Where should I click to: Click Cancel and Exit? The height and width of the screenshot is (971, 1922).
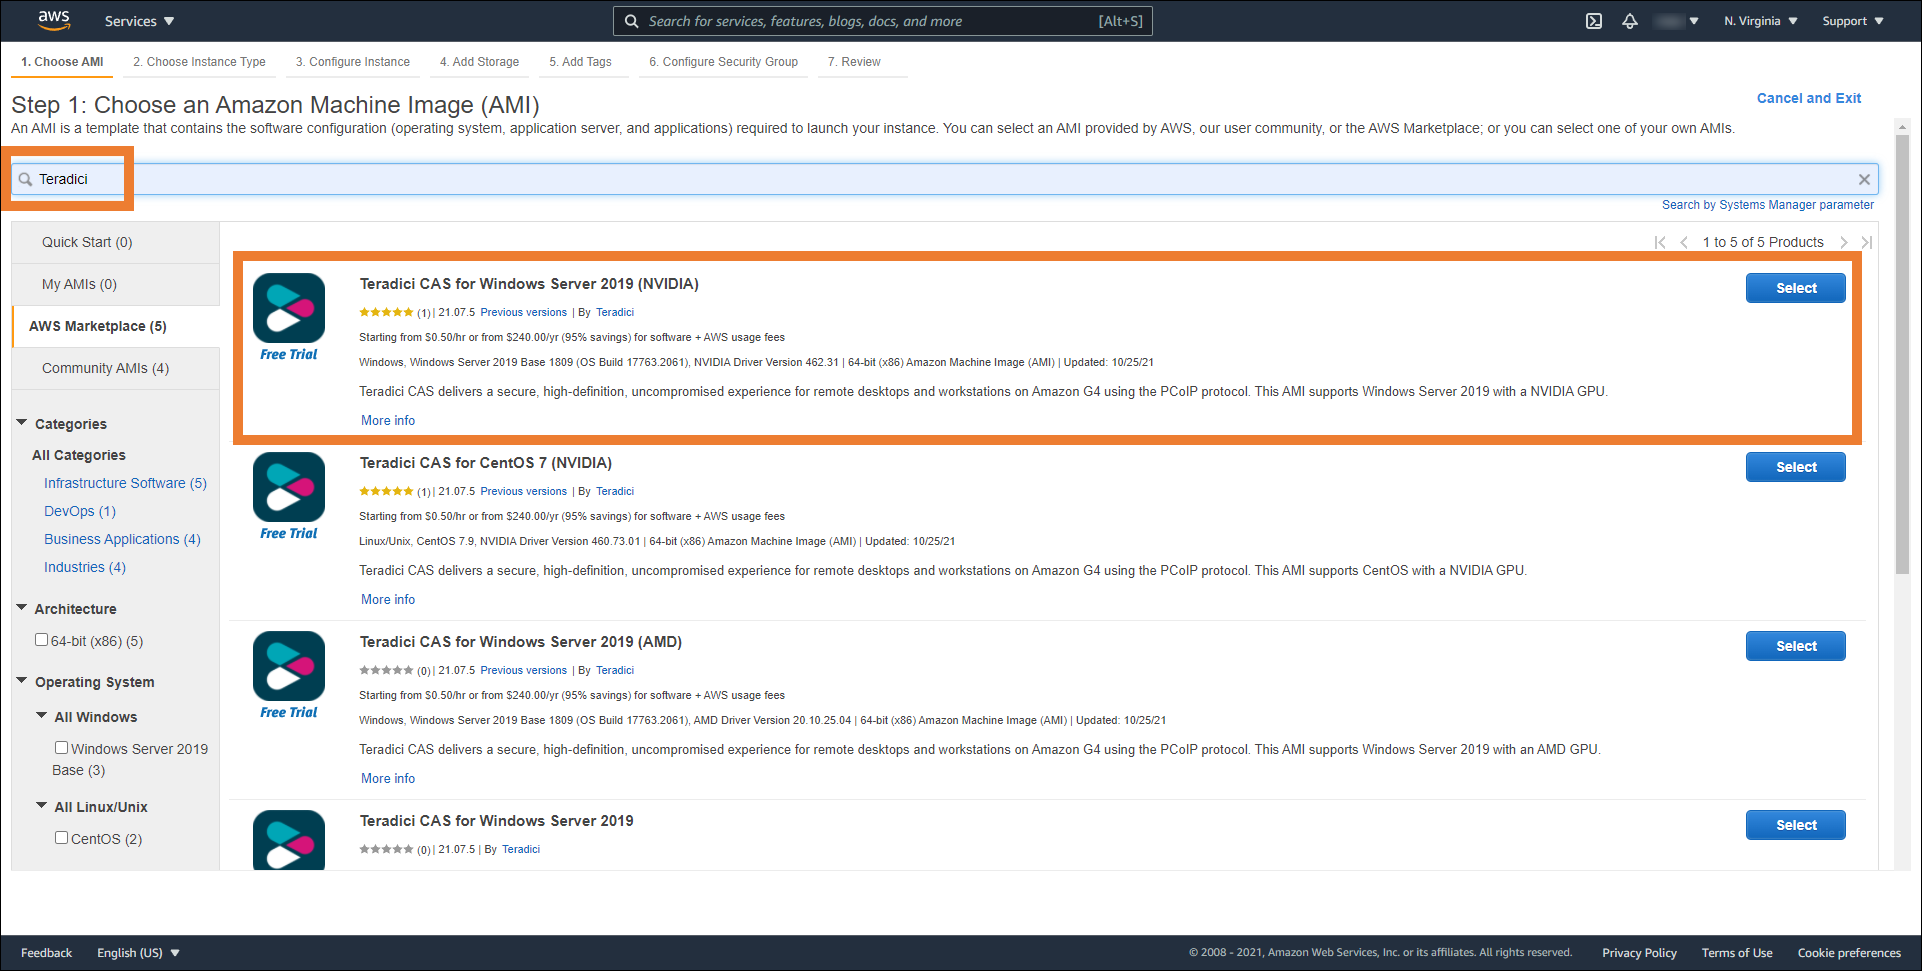1809,98
